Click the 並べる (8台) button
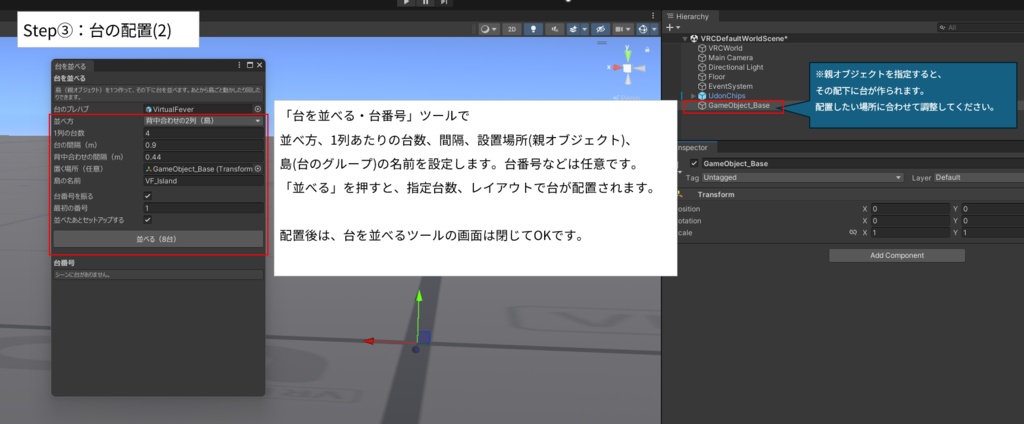This screenshot has height=424, width=1024. (x=158, y=239)
